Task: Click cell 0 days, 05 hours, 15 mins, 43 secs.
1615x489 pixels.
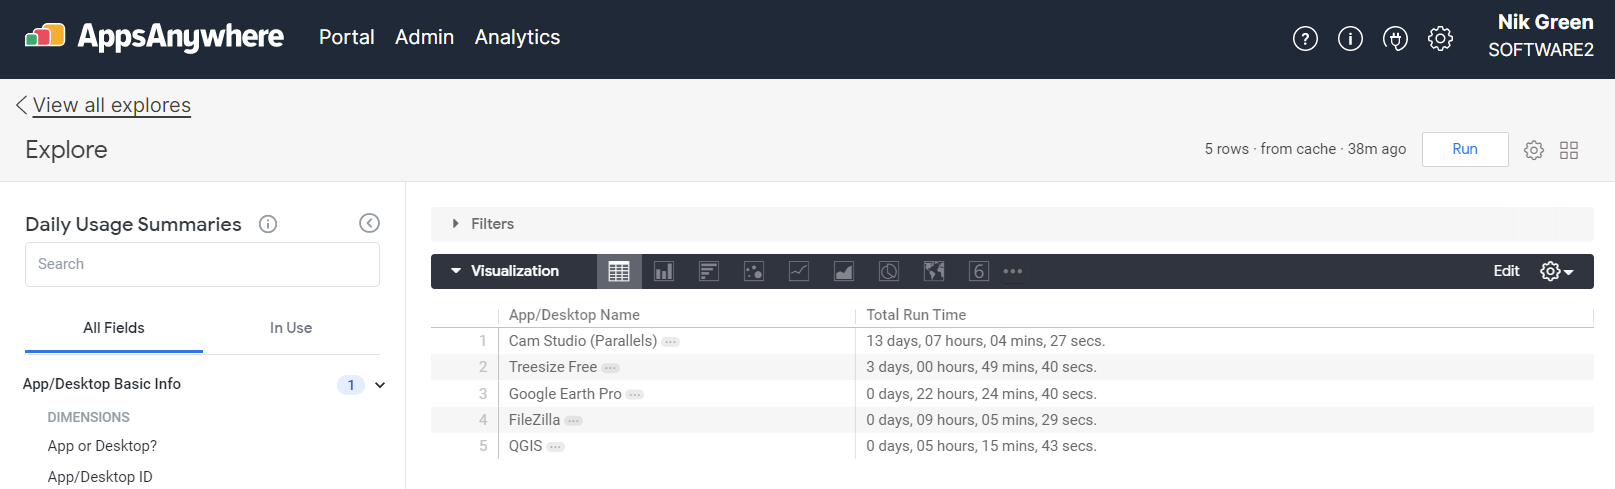Action: (x=981, y=446)
